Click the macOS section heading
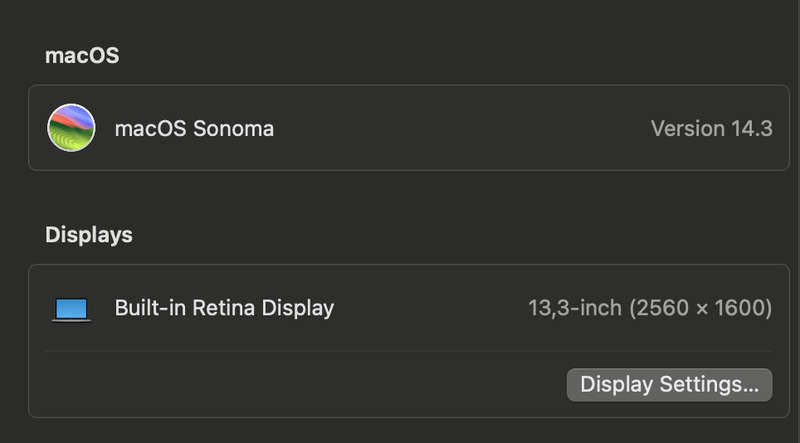Viewport: 800px width, 443px height. point(82,55)
